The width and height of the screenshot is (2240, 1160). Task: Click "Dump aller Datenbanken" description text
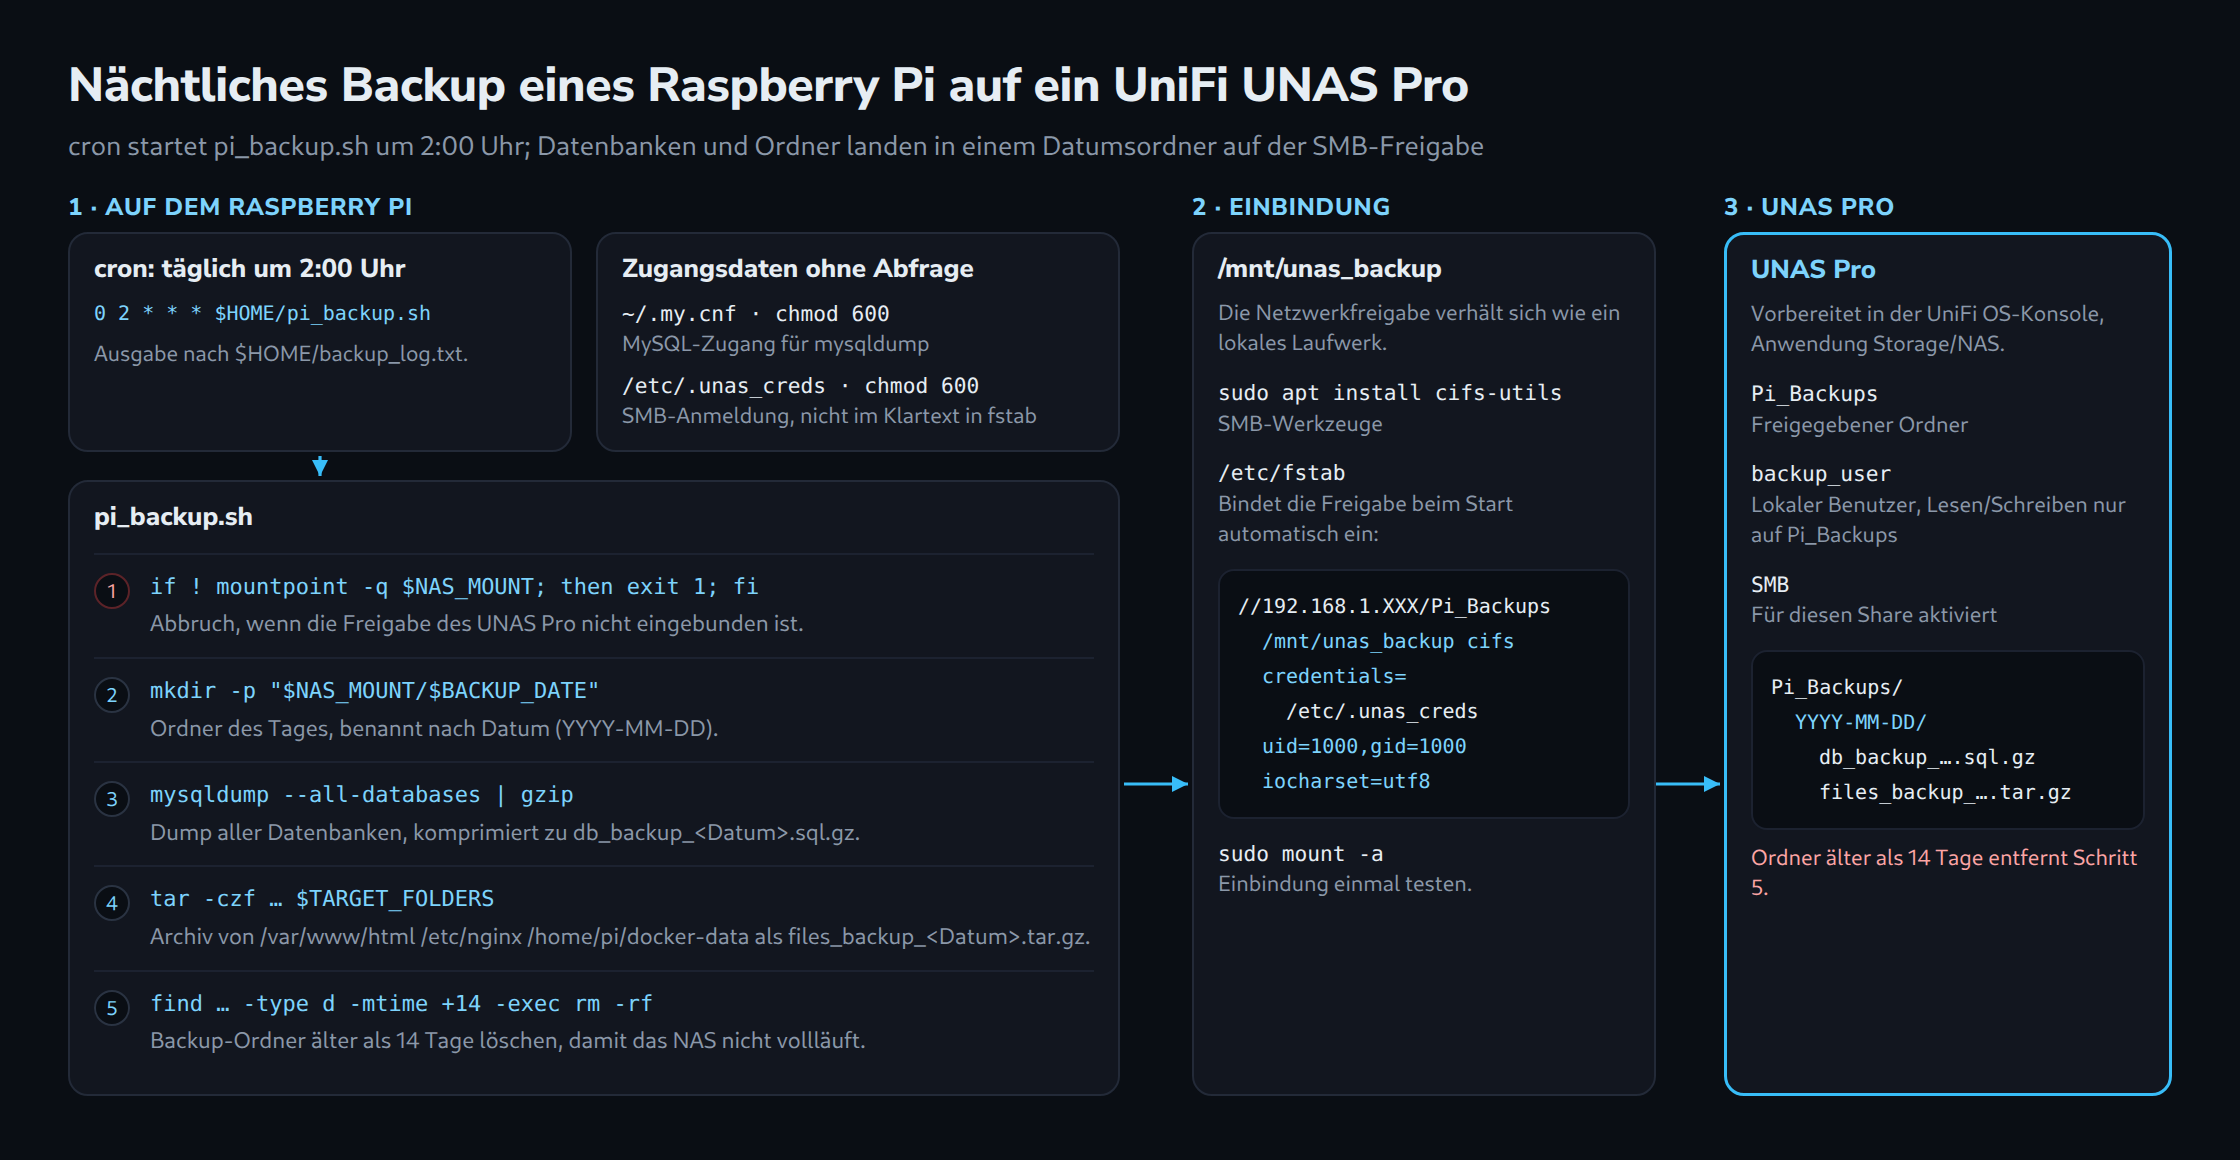click(x=505, y=832)
